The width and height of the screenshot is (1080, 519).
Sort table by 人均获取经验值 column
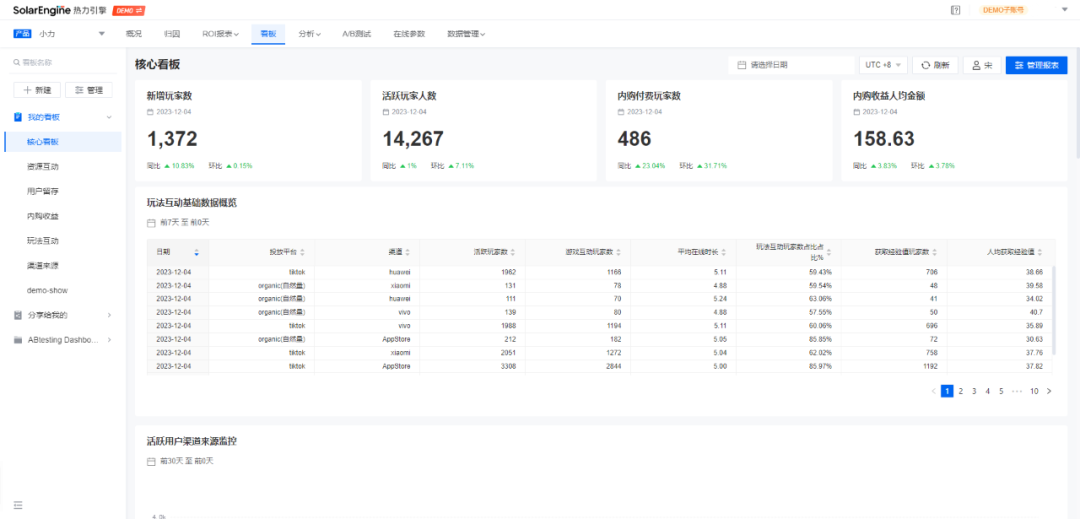(1040, 253)
